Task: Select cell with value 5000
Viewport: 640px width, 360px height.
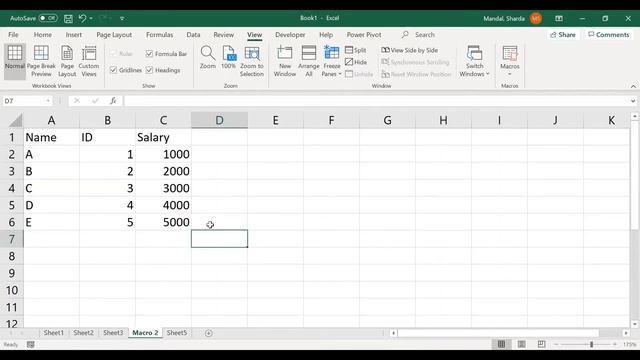Action: tap(163, 222)
